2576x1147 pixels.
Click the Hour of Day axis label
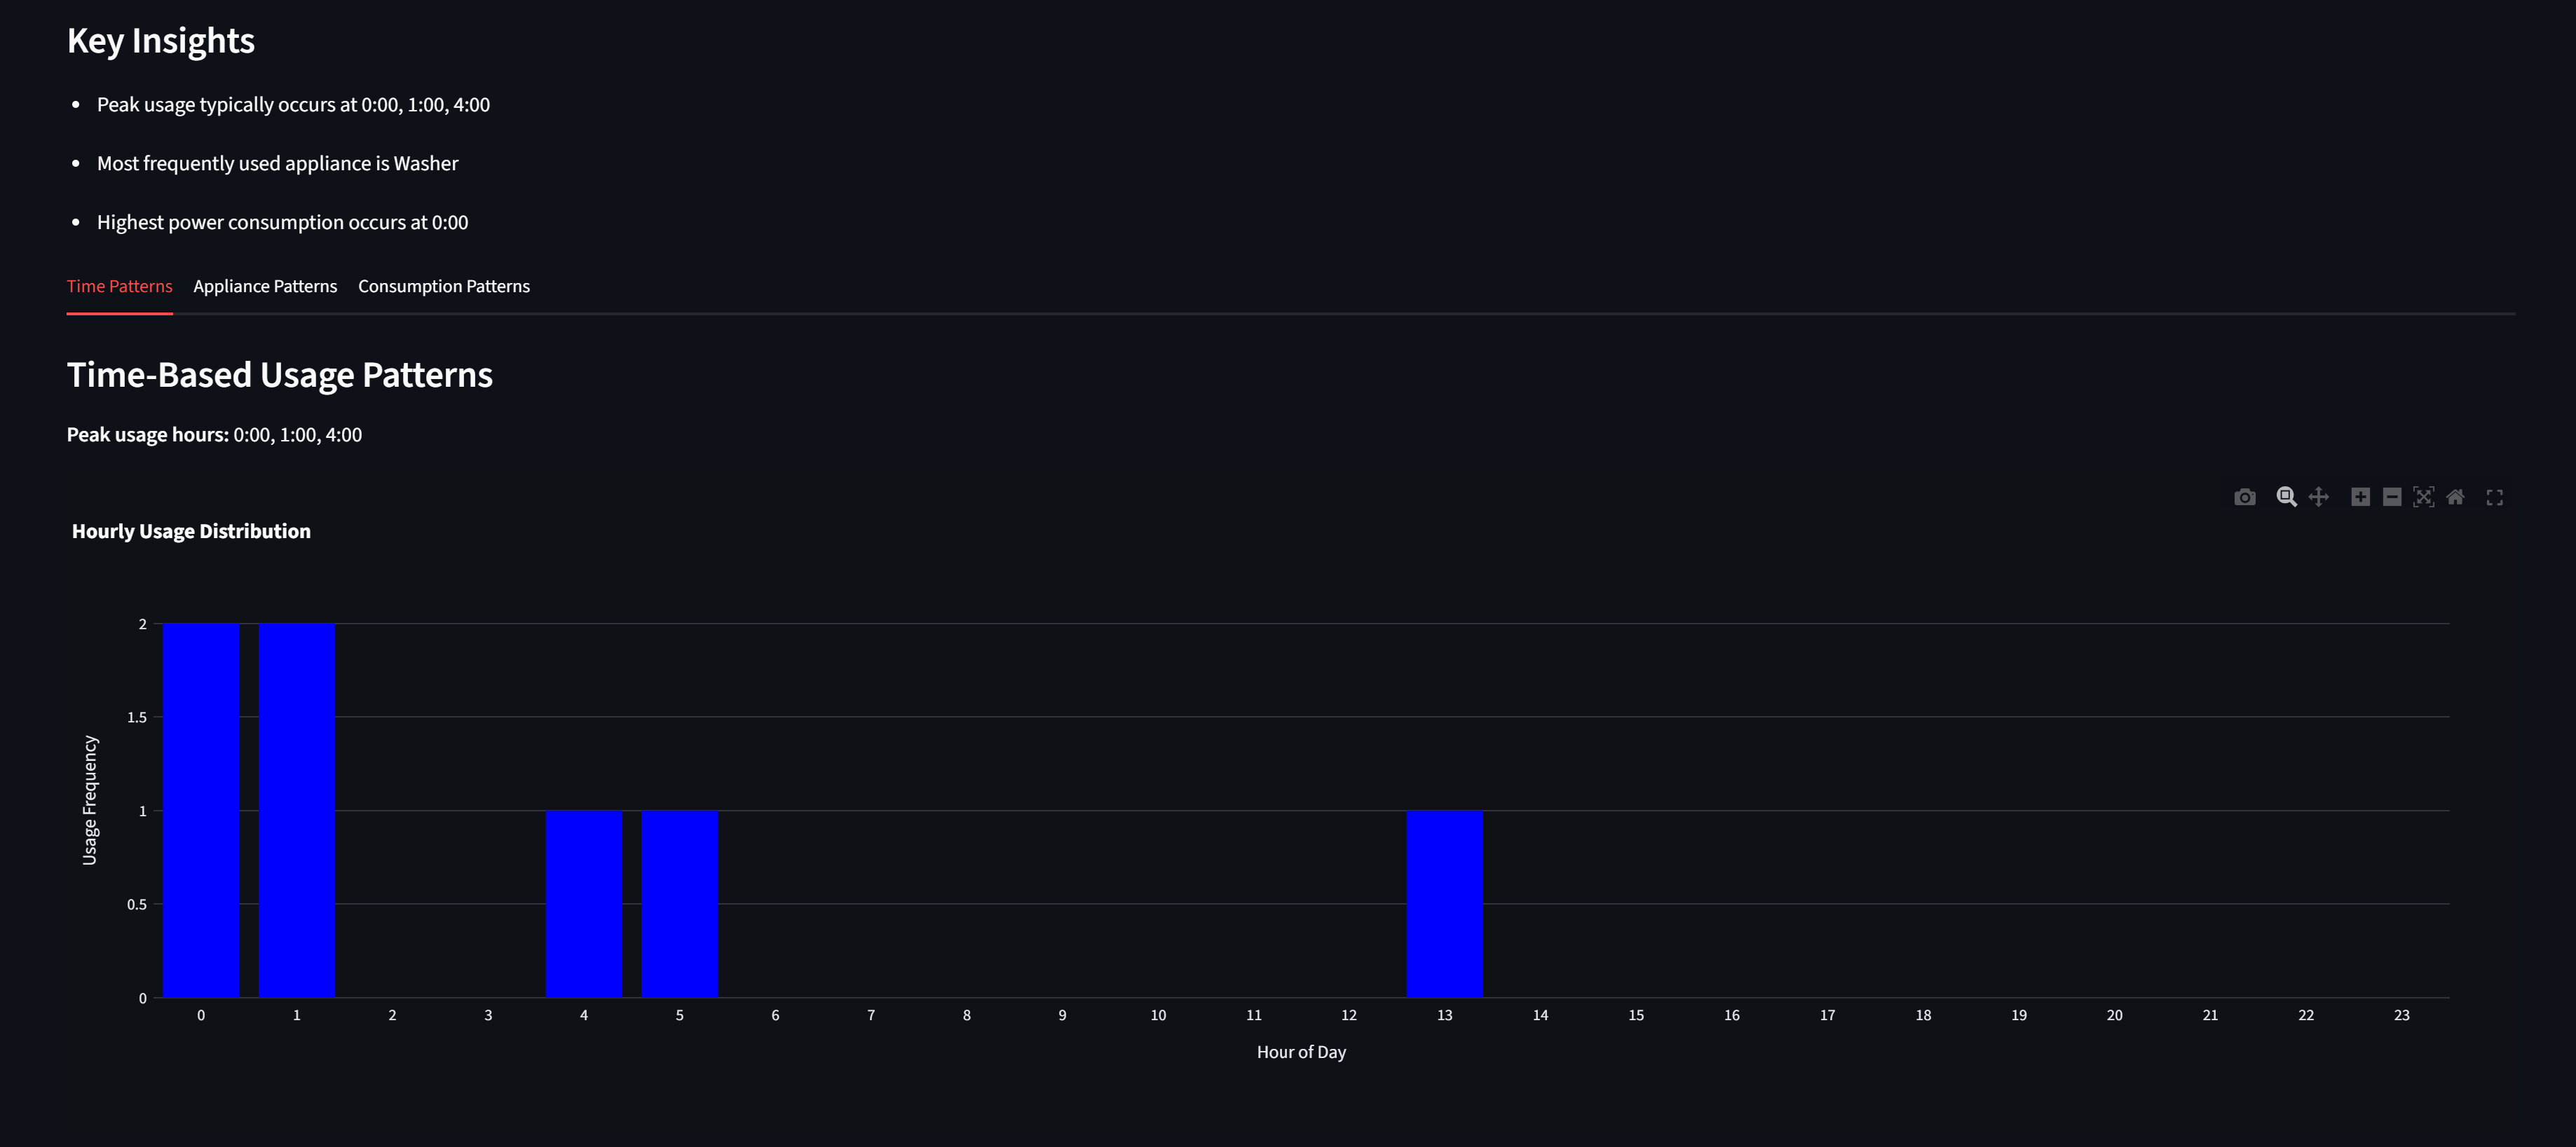pos(1301,1052)
